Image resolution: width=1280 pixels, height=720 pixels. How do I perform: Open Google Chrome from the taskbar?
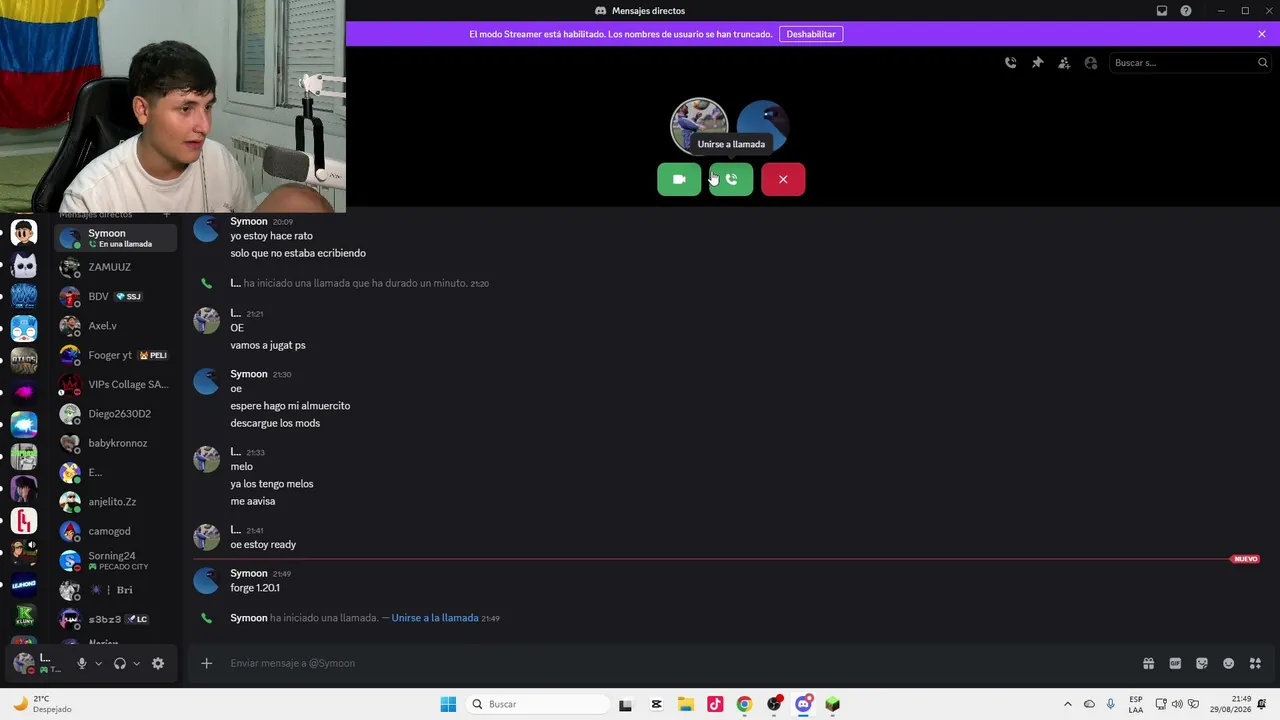(744, 704)
